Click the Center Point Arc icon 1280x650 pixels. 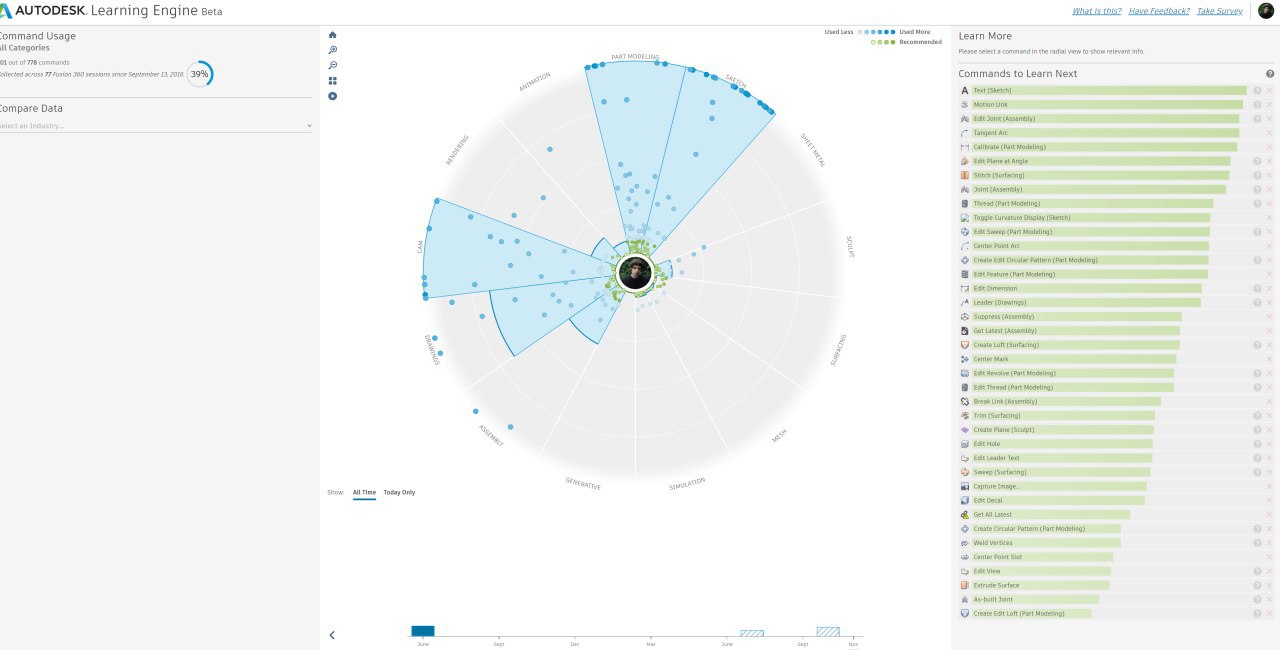coord(965,246)
